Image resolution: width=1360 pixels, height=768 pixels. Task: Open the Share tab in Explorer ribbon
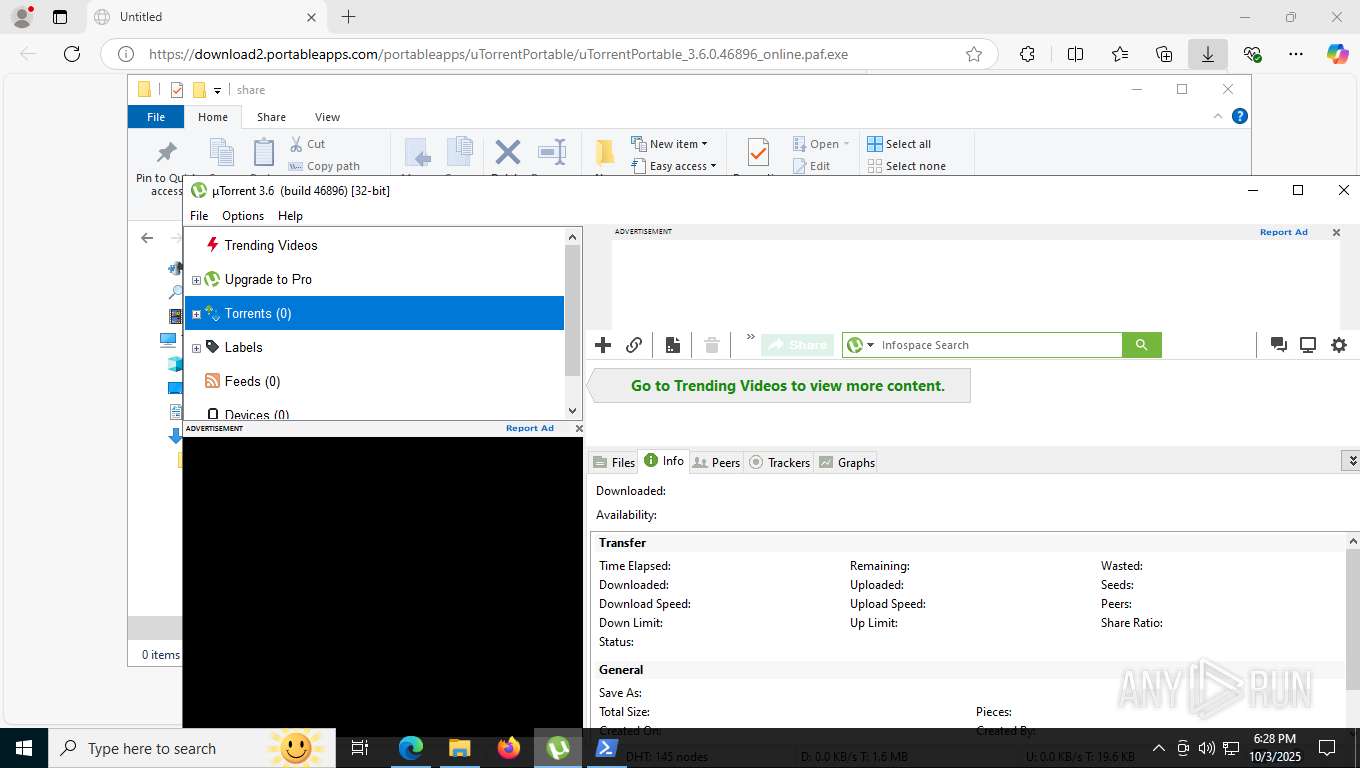[x=271, y=117]
